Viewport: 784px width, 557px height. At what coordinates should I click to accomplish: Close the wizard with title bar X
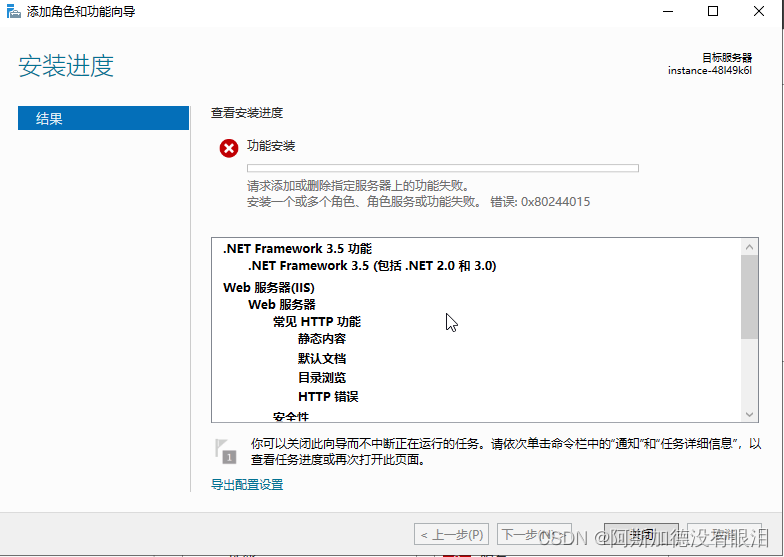758,12
